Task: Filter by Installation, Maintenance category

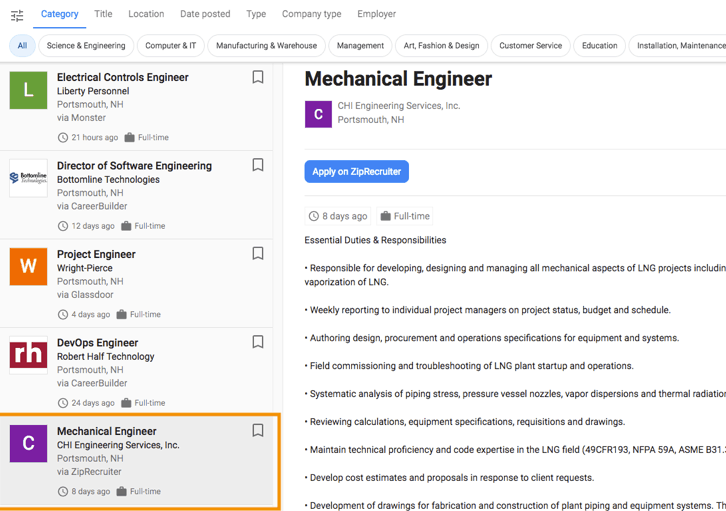Action: pyautogui.click(x=677, y=45)
